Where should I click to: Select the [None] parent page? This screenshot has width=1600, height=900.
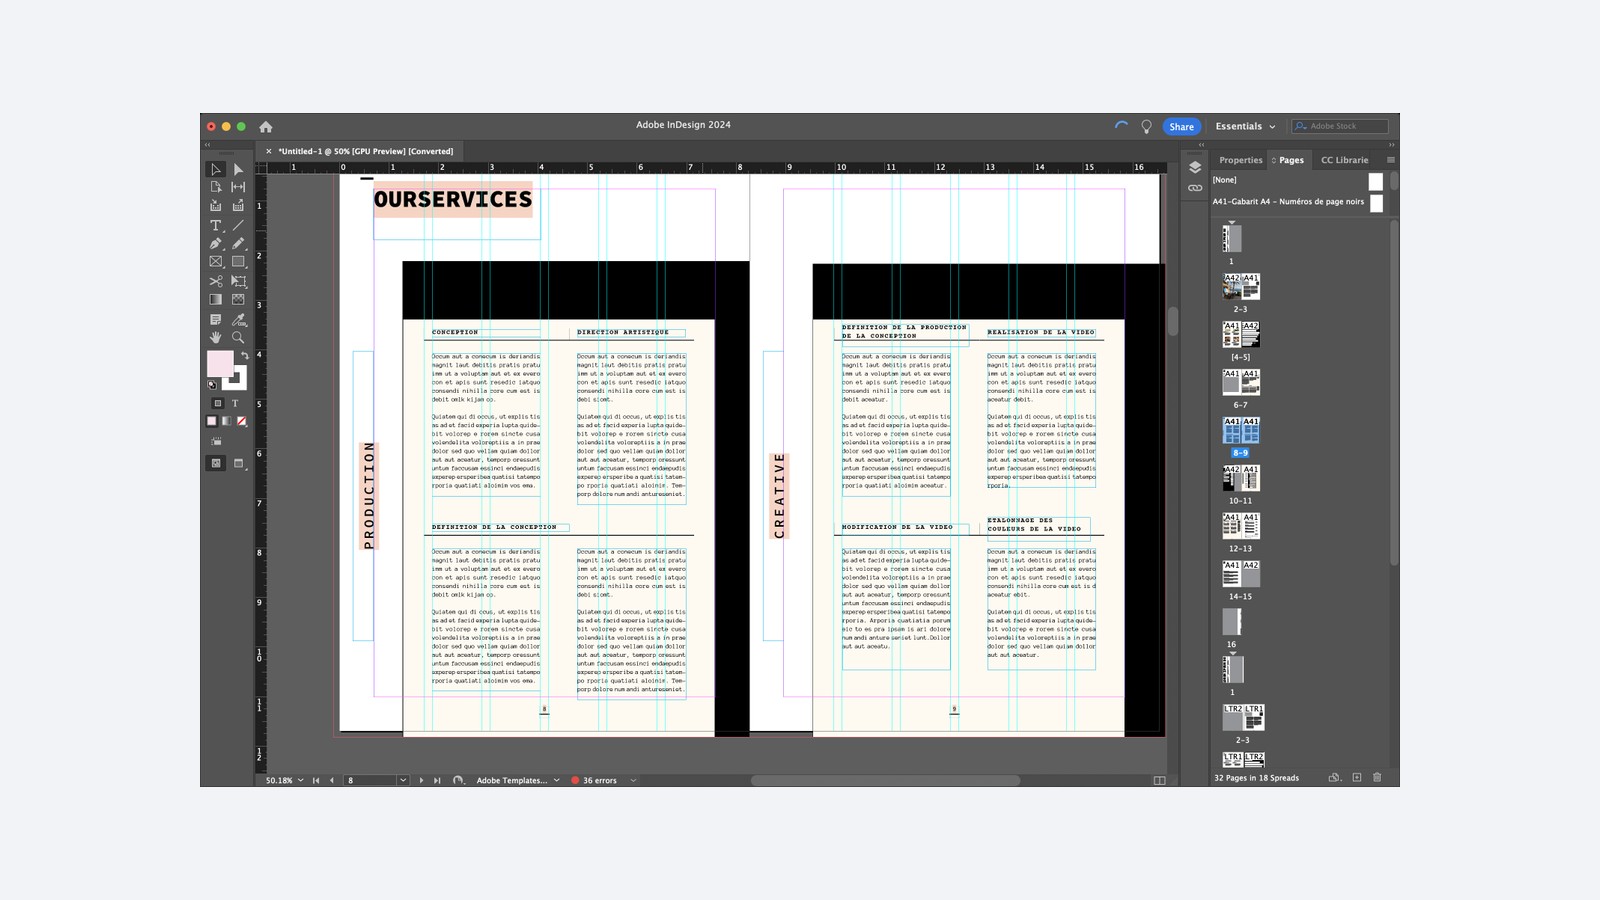coord(1297,181)
